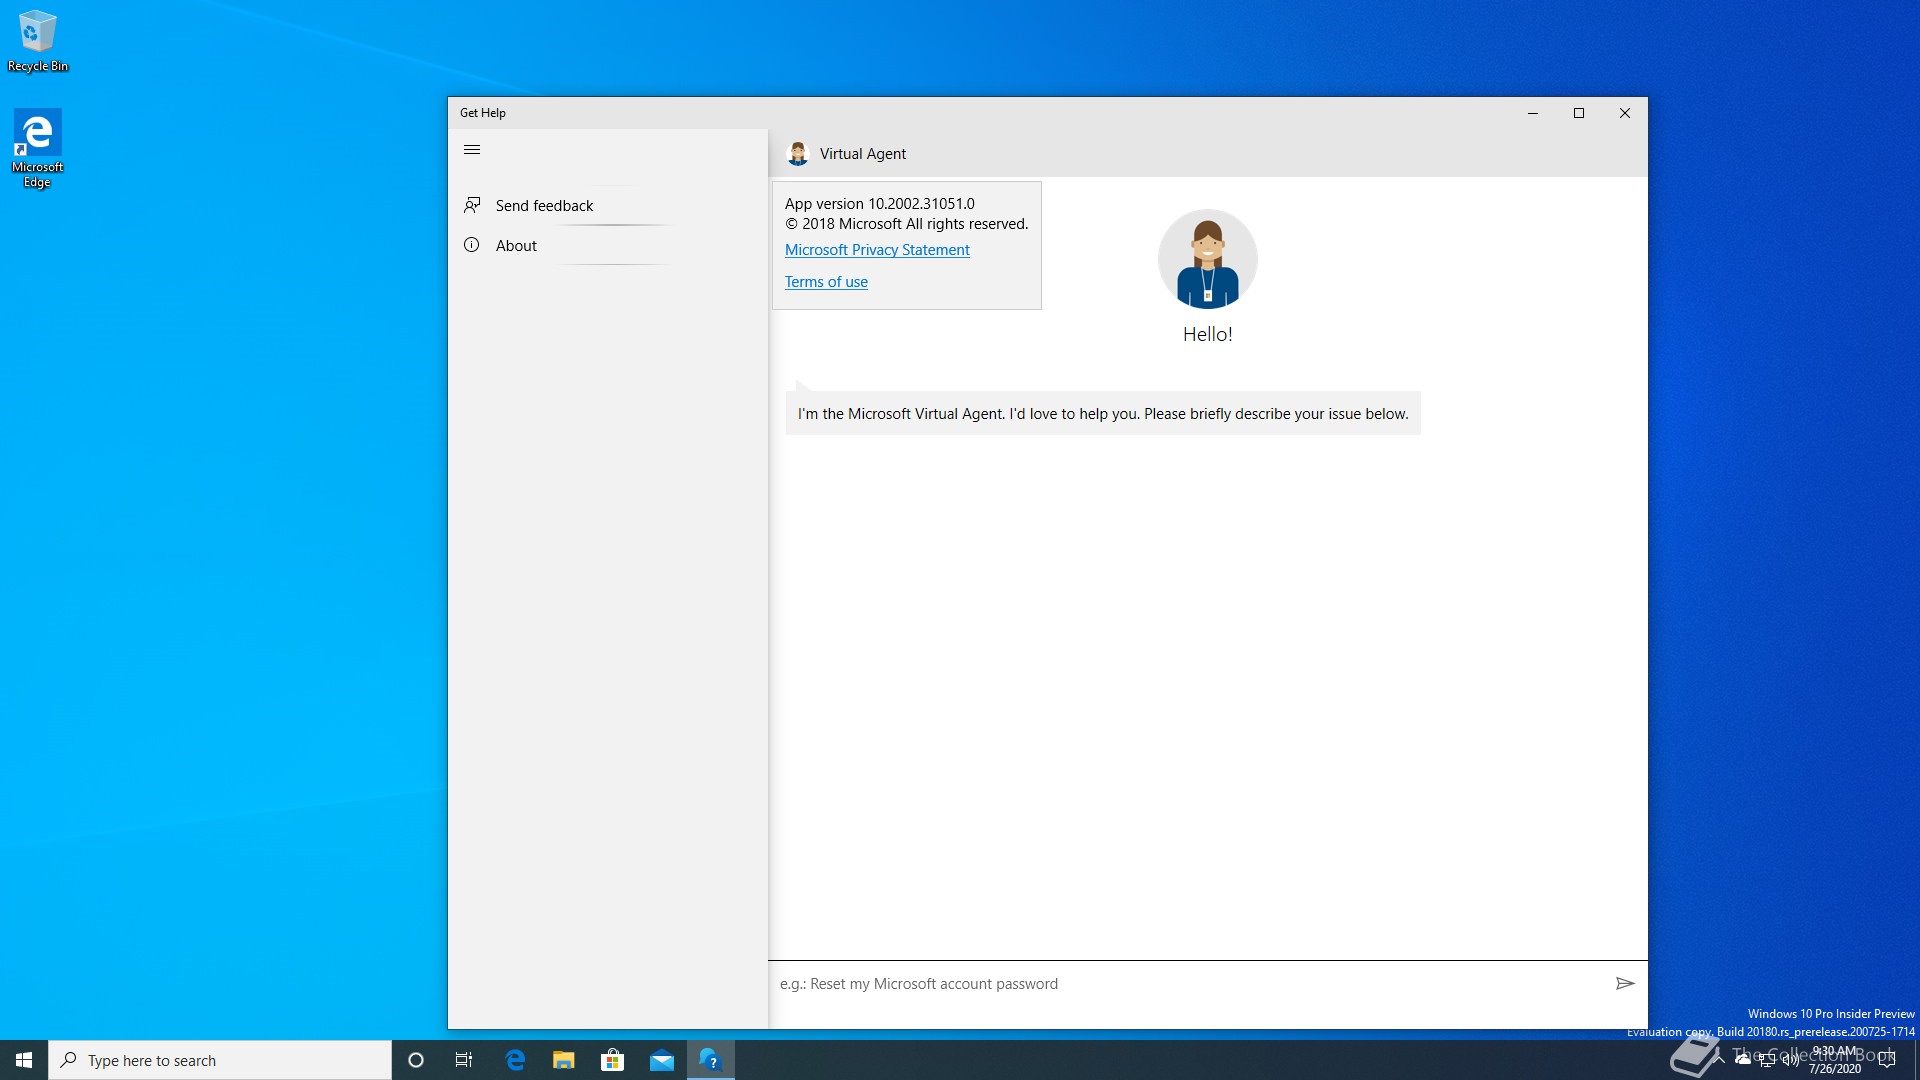Viewport: 1920px width, 1080px height.
Task: Click the agent greeting message bubble
Action: [x=1103, y=413]
